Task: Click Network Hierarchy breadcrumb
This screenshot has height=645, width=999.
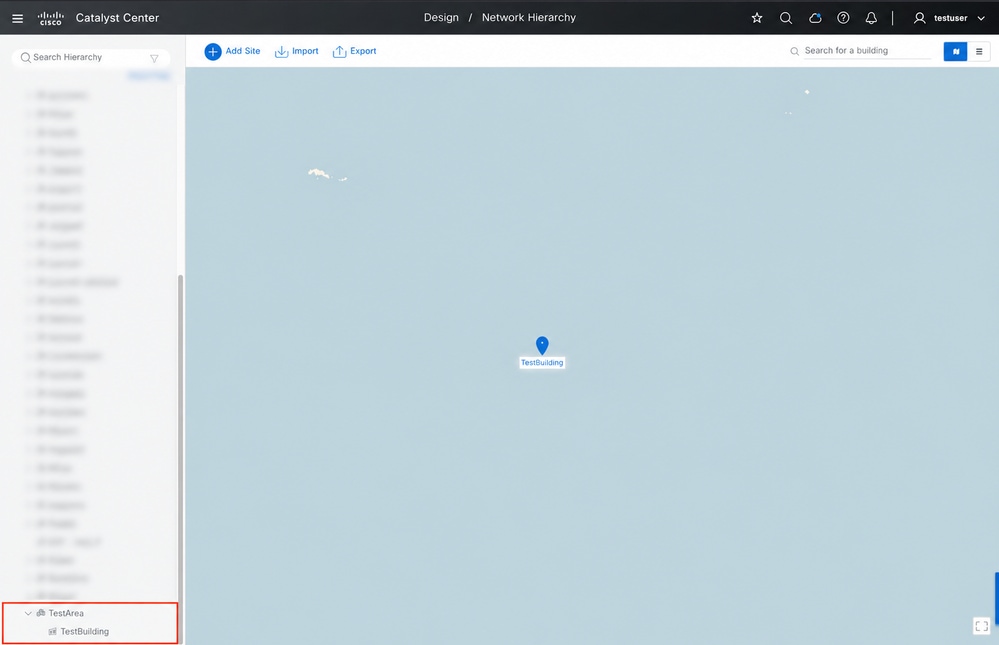Action: [x=529, y=18]
